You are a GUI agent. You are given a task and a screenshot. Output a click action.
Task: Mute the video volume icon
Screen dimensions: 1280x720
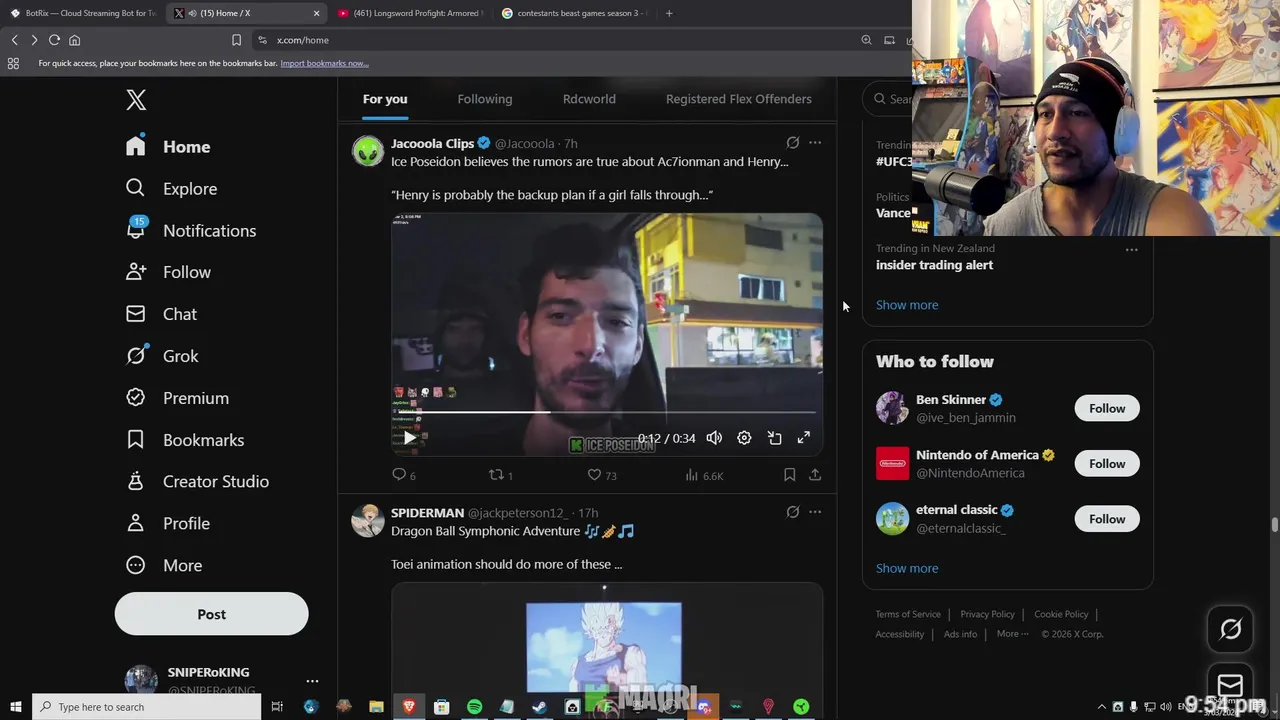pyautogui.click(x=714, y=438)
